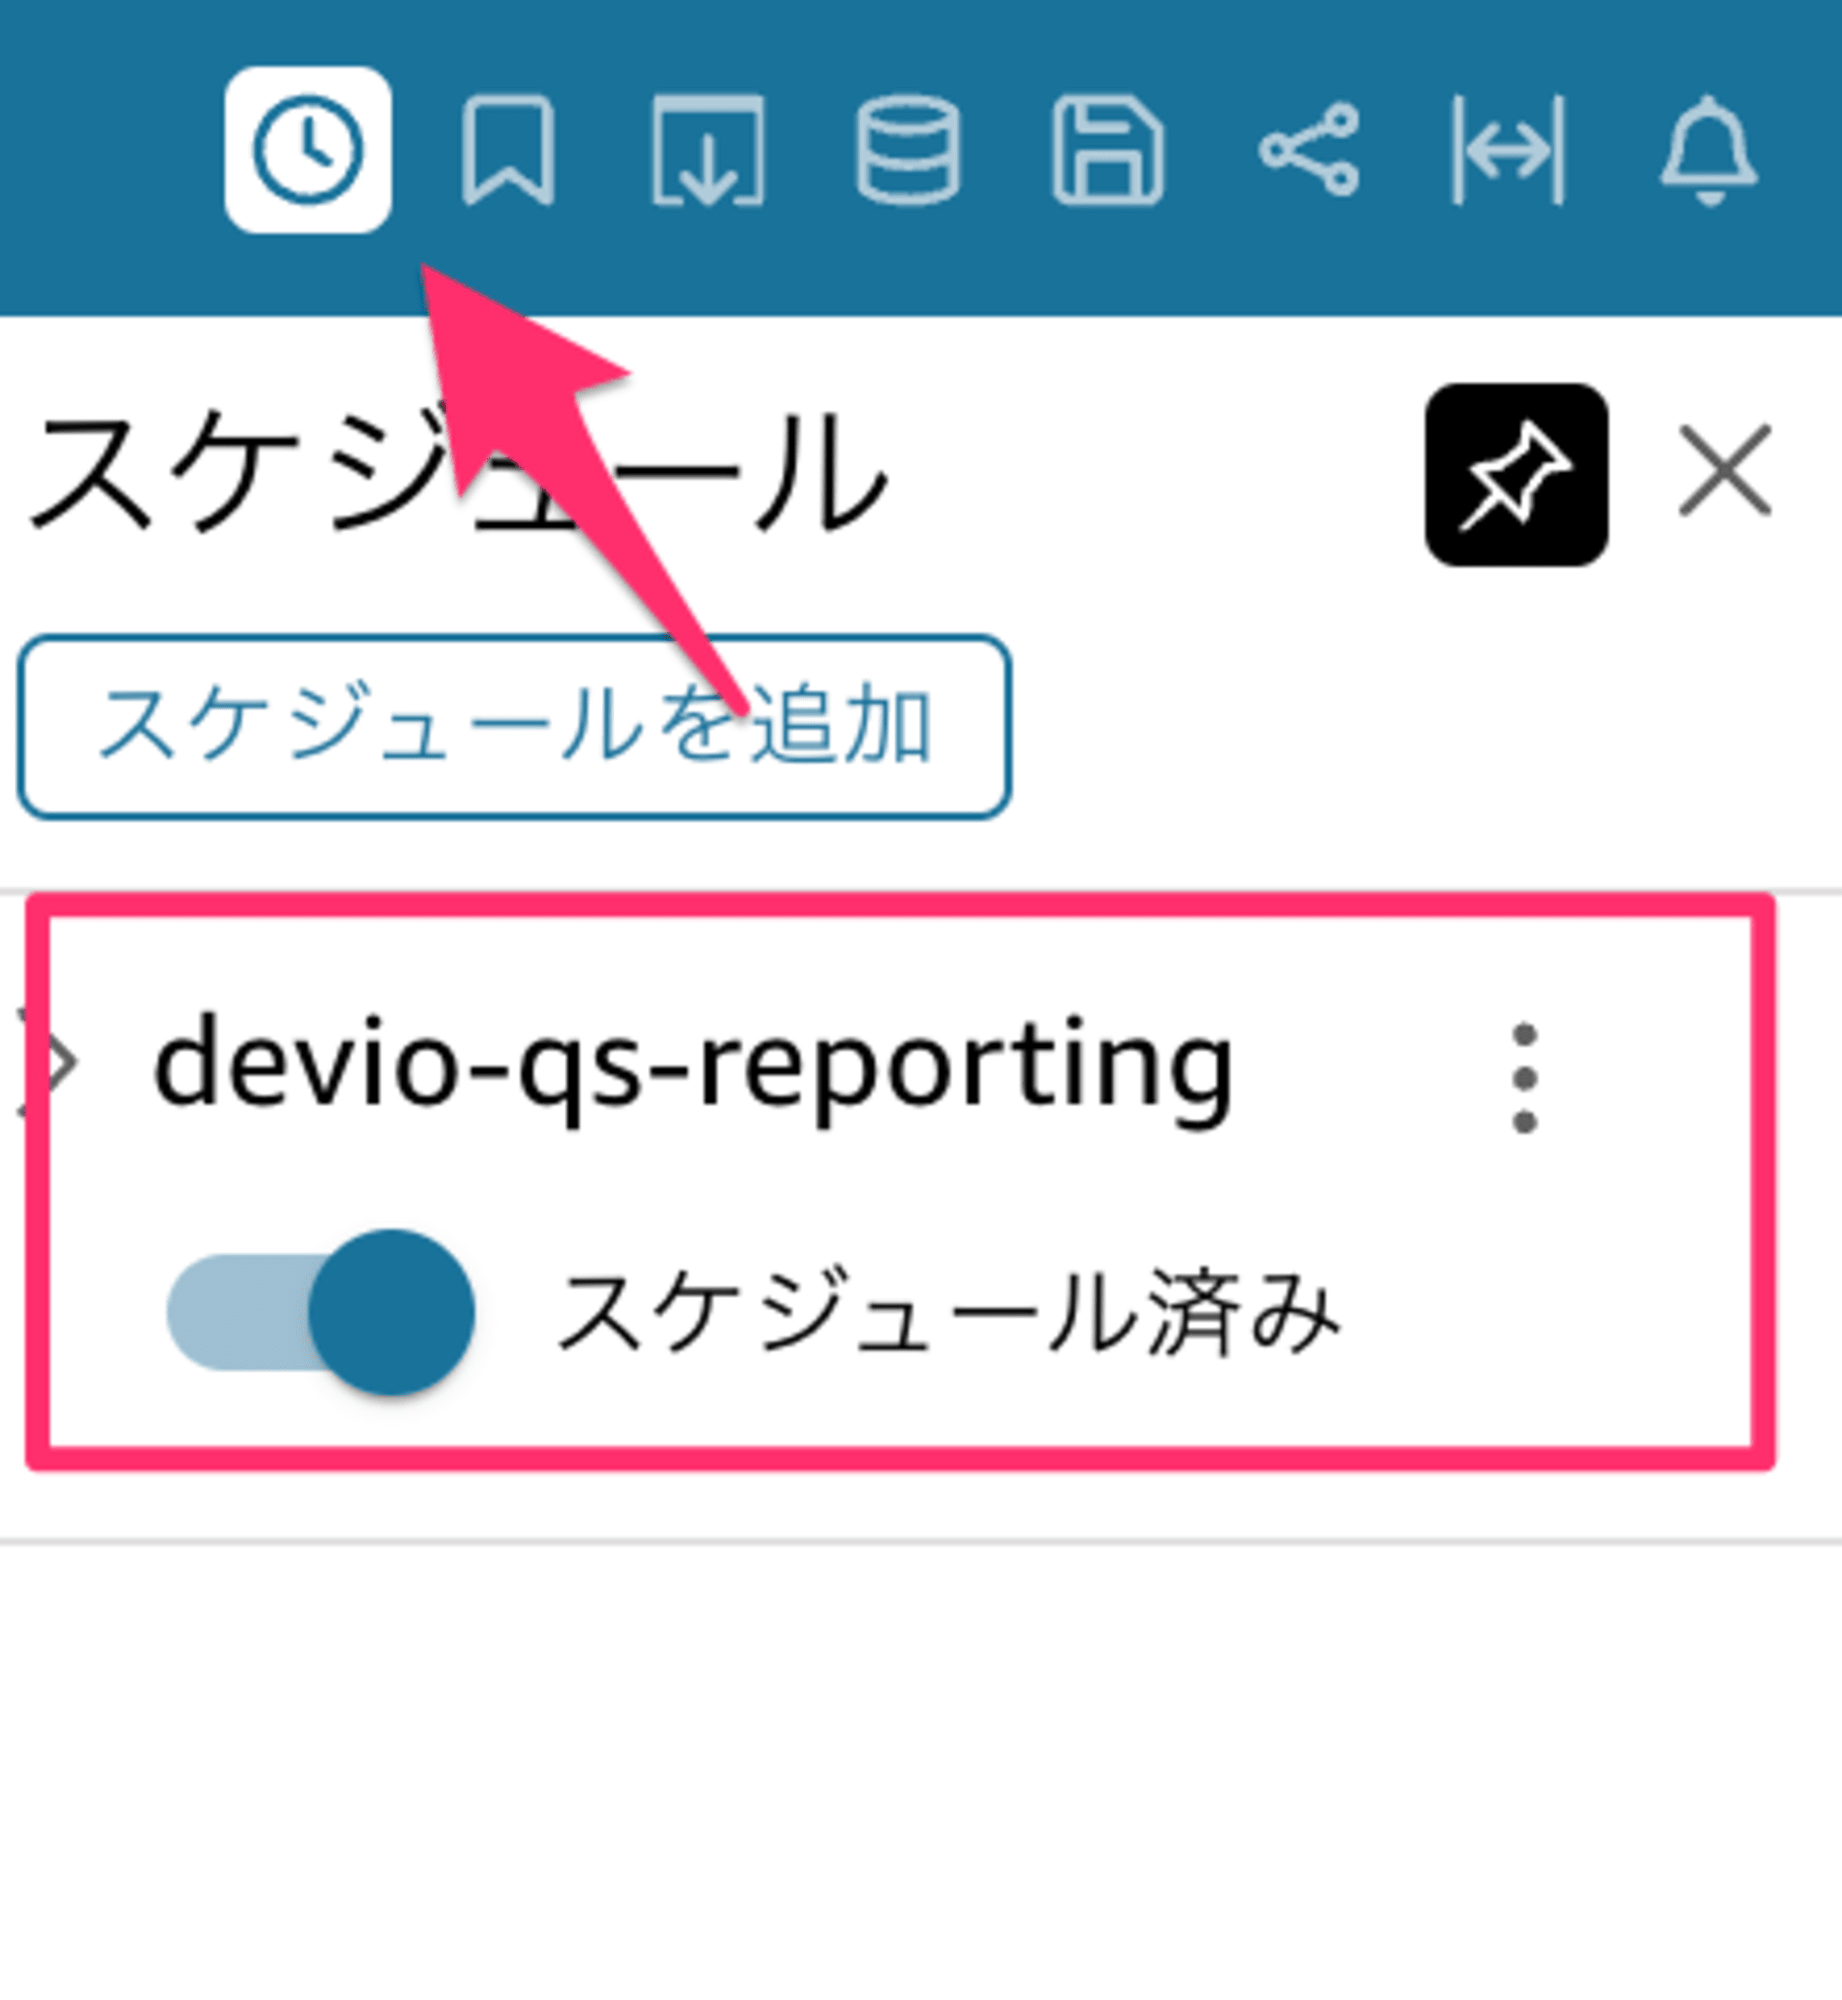Screen dimensions: 1842x2000
Task: Pin the スケジュール panel
Action: 1516,475
